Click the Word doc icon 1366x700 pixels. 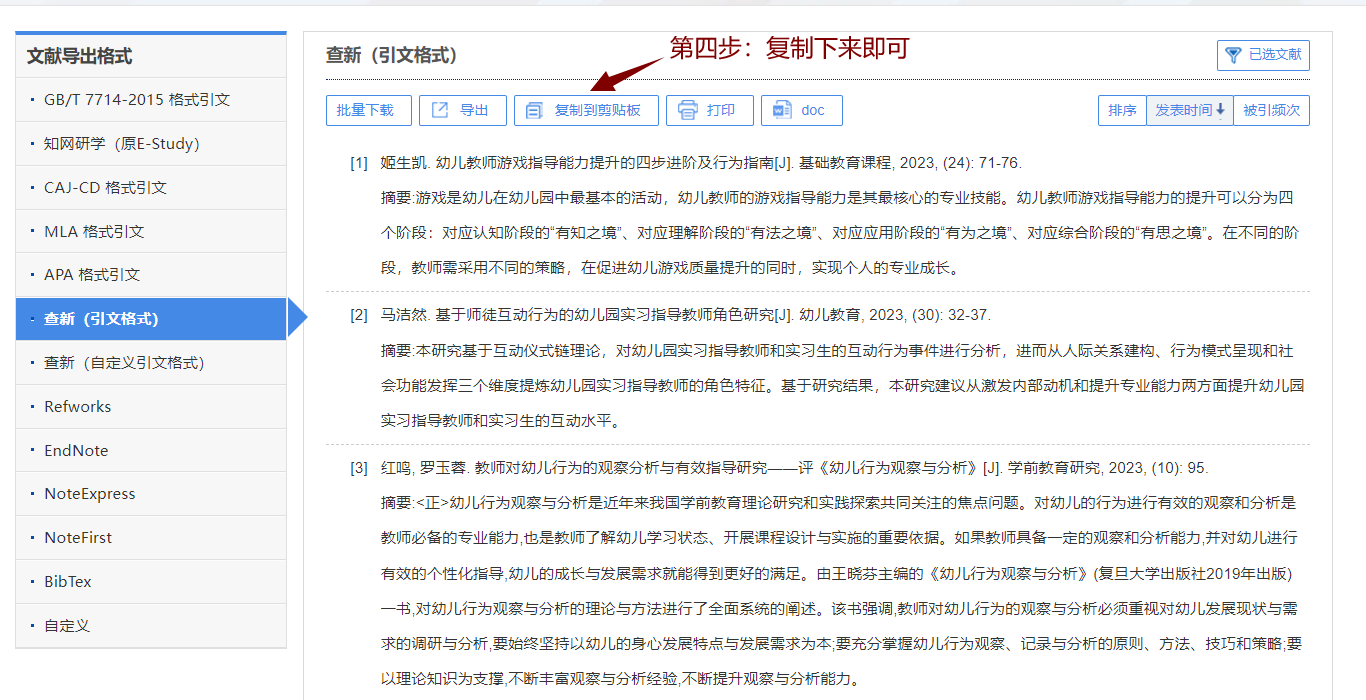pyautogui.click(x=781, y=110)
